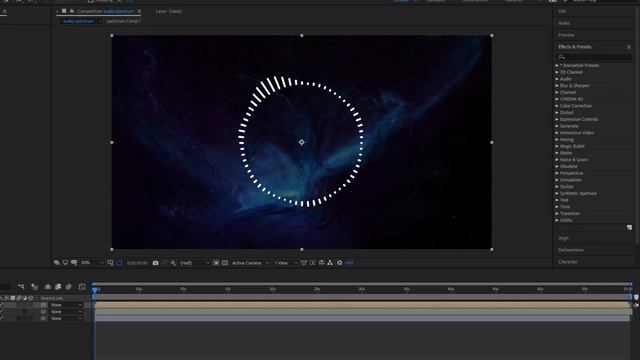Toggle Mask and Shape Path Visibility icon
This screenshot has width=640, height=360.
click(x=119, y=263)
